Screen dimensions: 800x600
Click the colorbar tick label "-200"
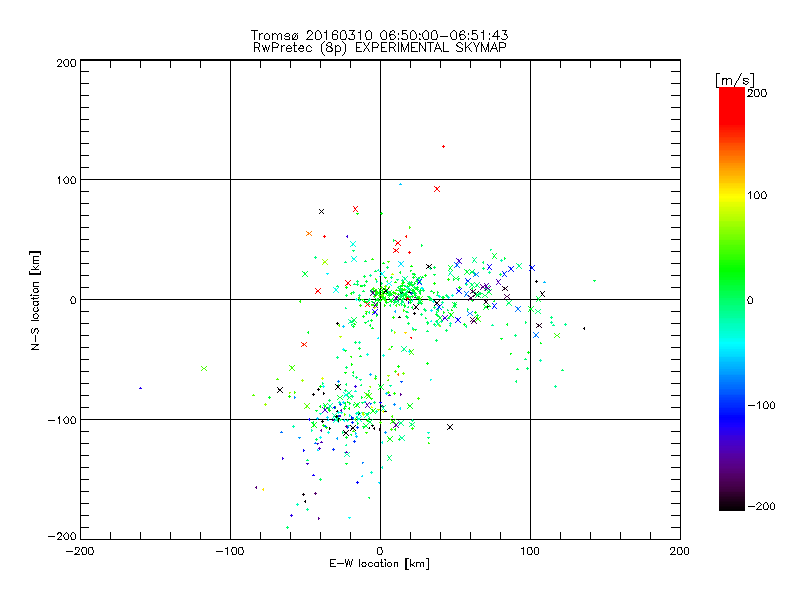tap(761, 506)
